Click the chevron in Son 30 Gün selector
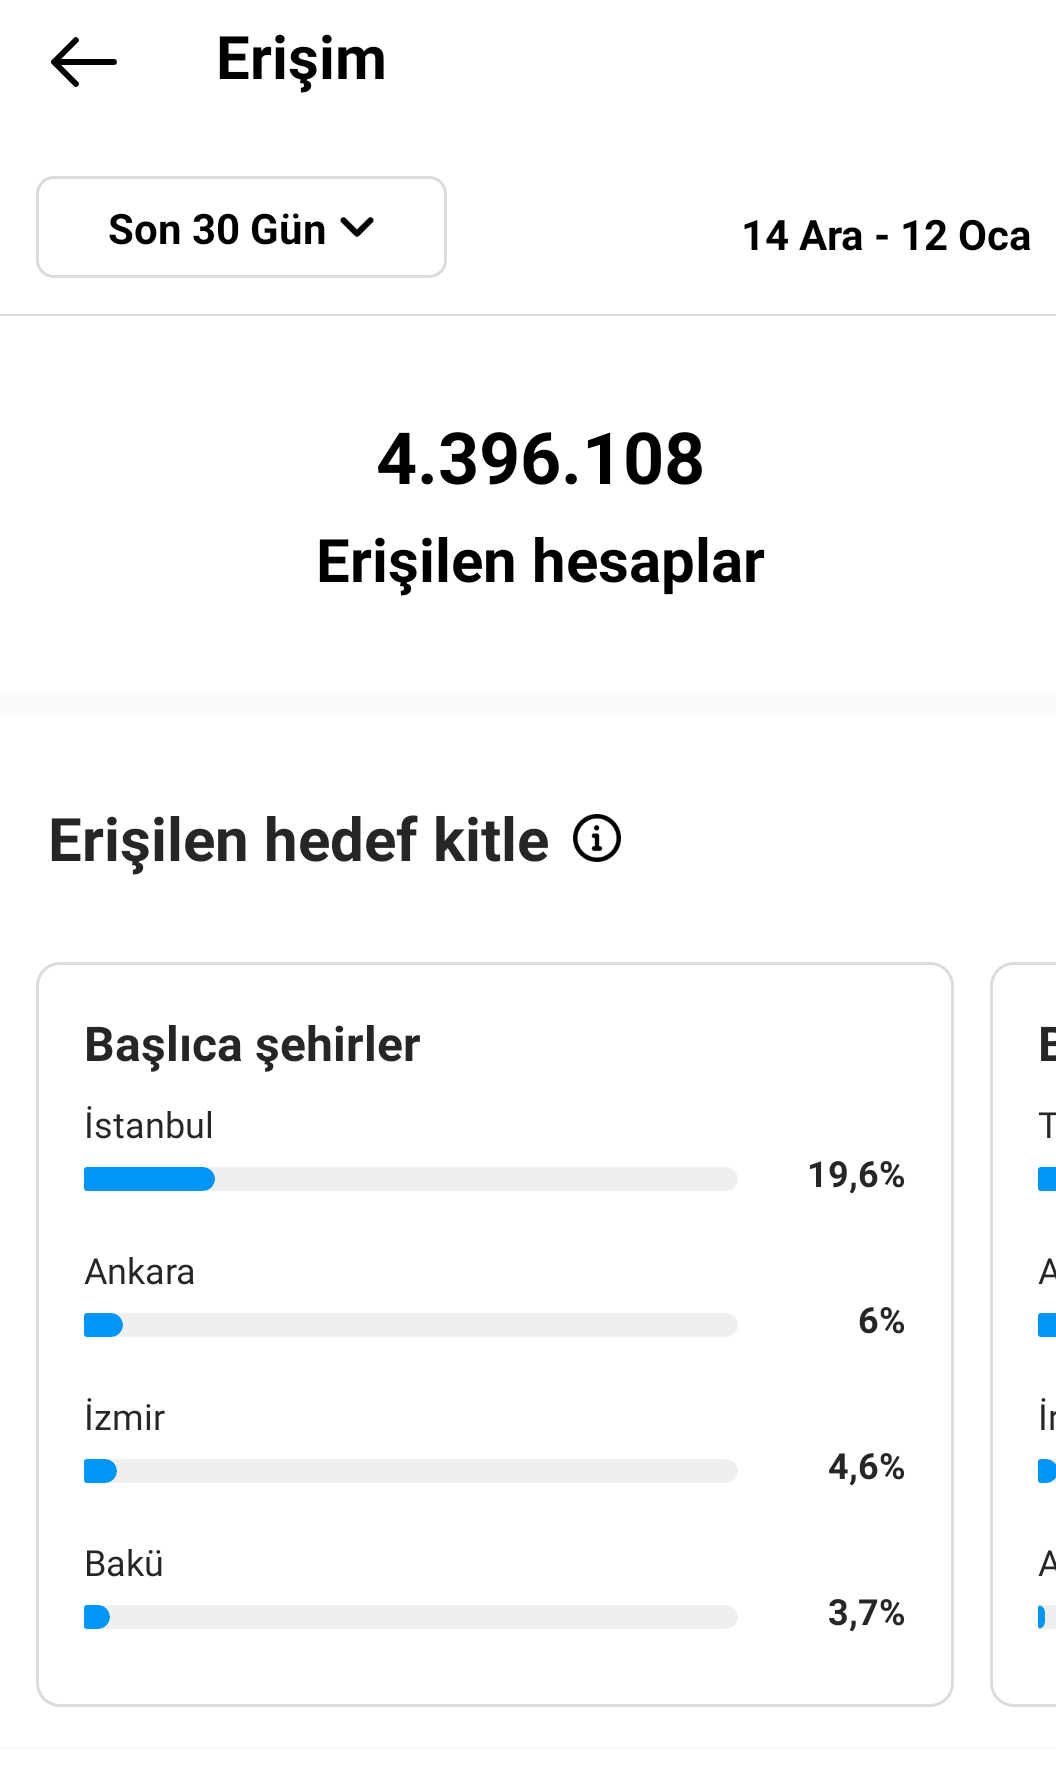1056x1786 pixels. 357,227
